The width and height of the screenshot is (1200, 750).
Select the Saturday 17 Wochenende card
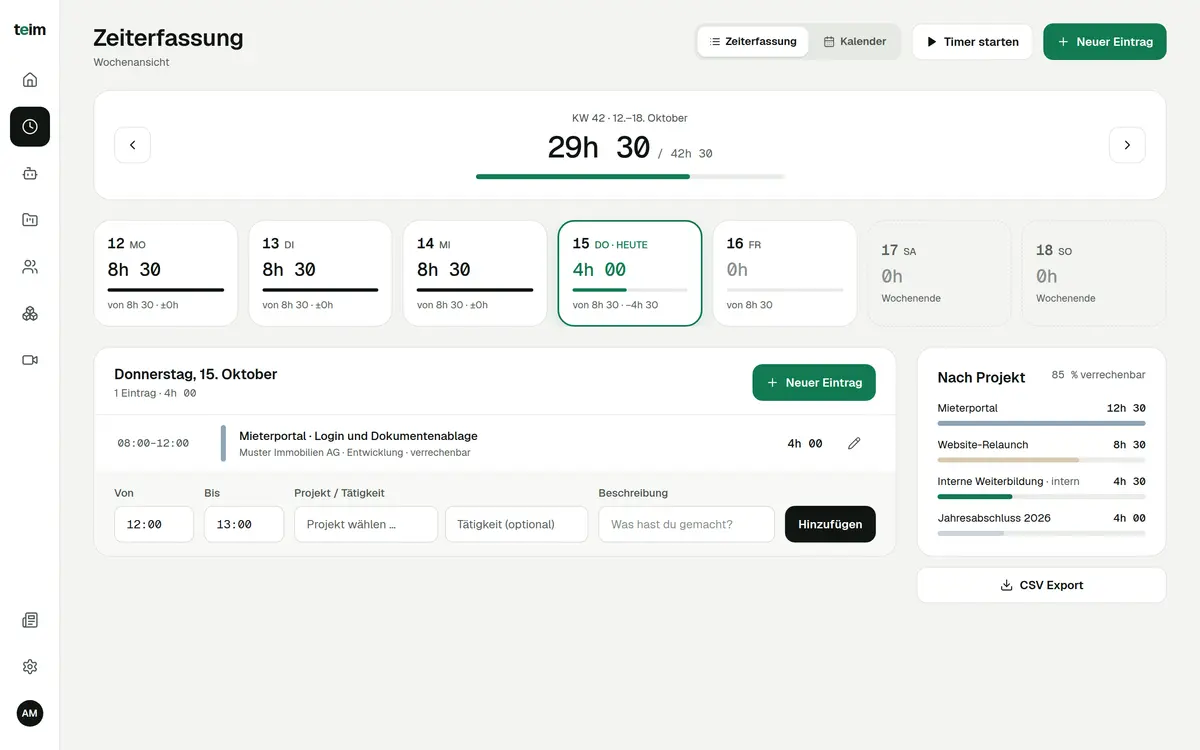(x=939, y=273)
